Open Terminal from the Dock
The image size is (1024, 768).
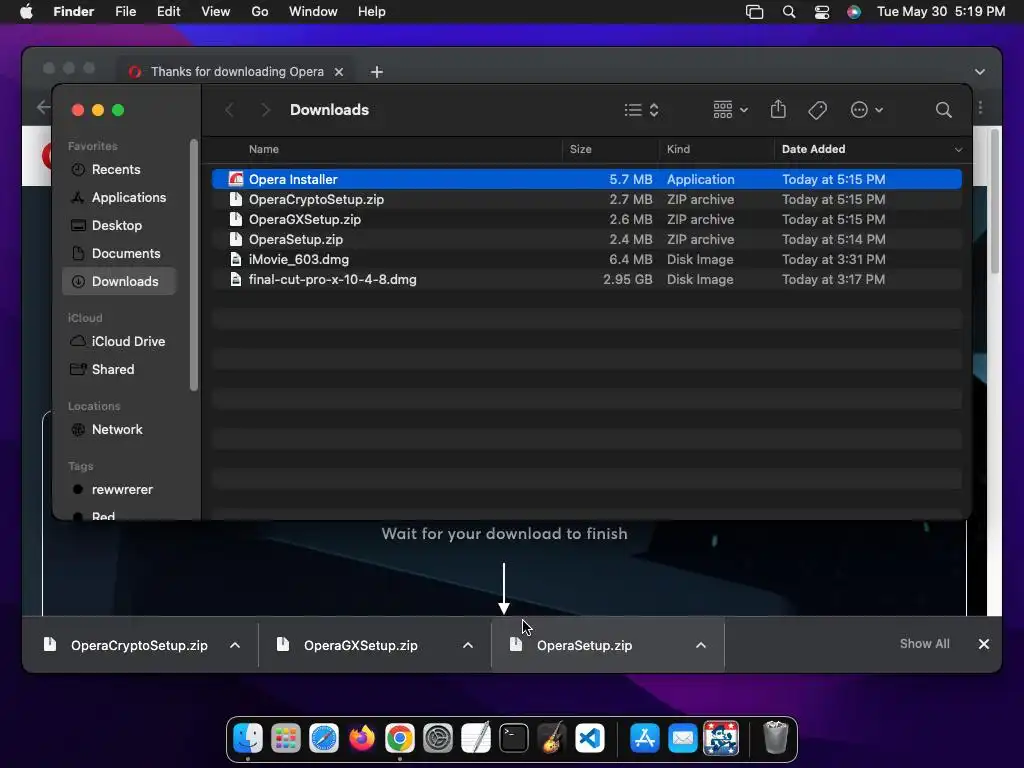coord(513,739)
